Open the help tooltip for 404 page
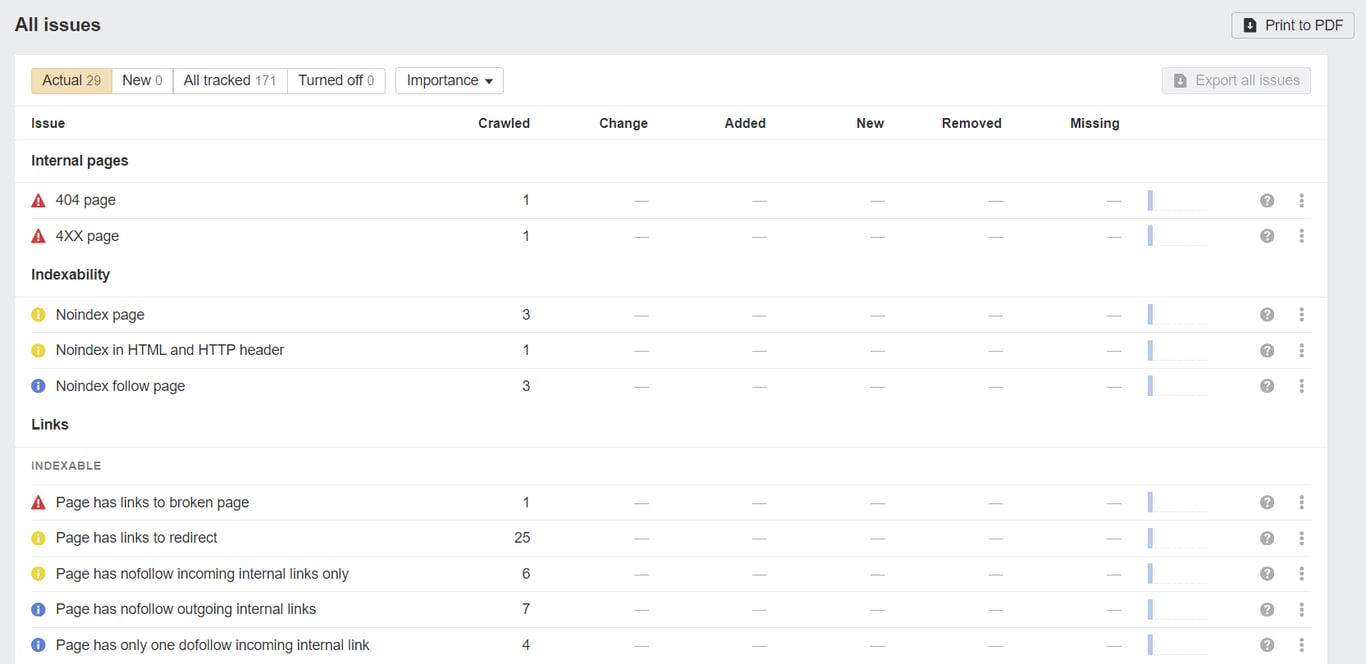 1267,200
